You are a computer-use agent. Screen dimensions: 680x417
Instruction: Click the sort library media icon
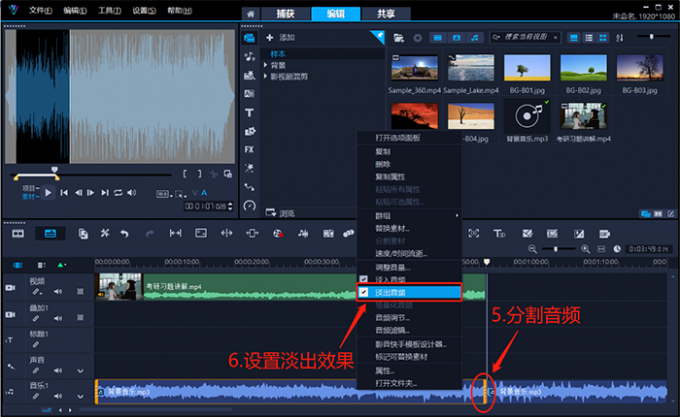[620, 38]
